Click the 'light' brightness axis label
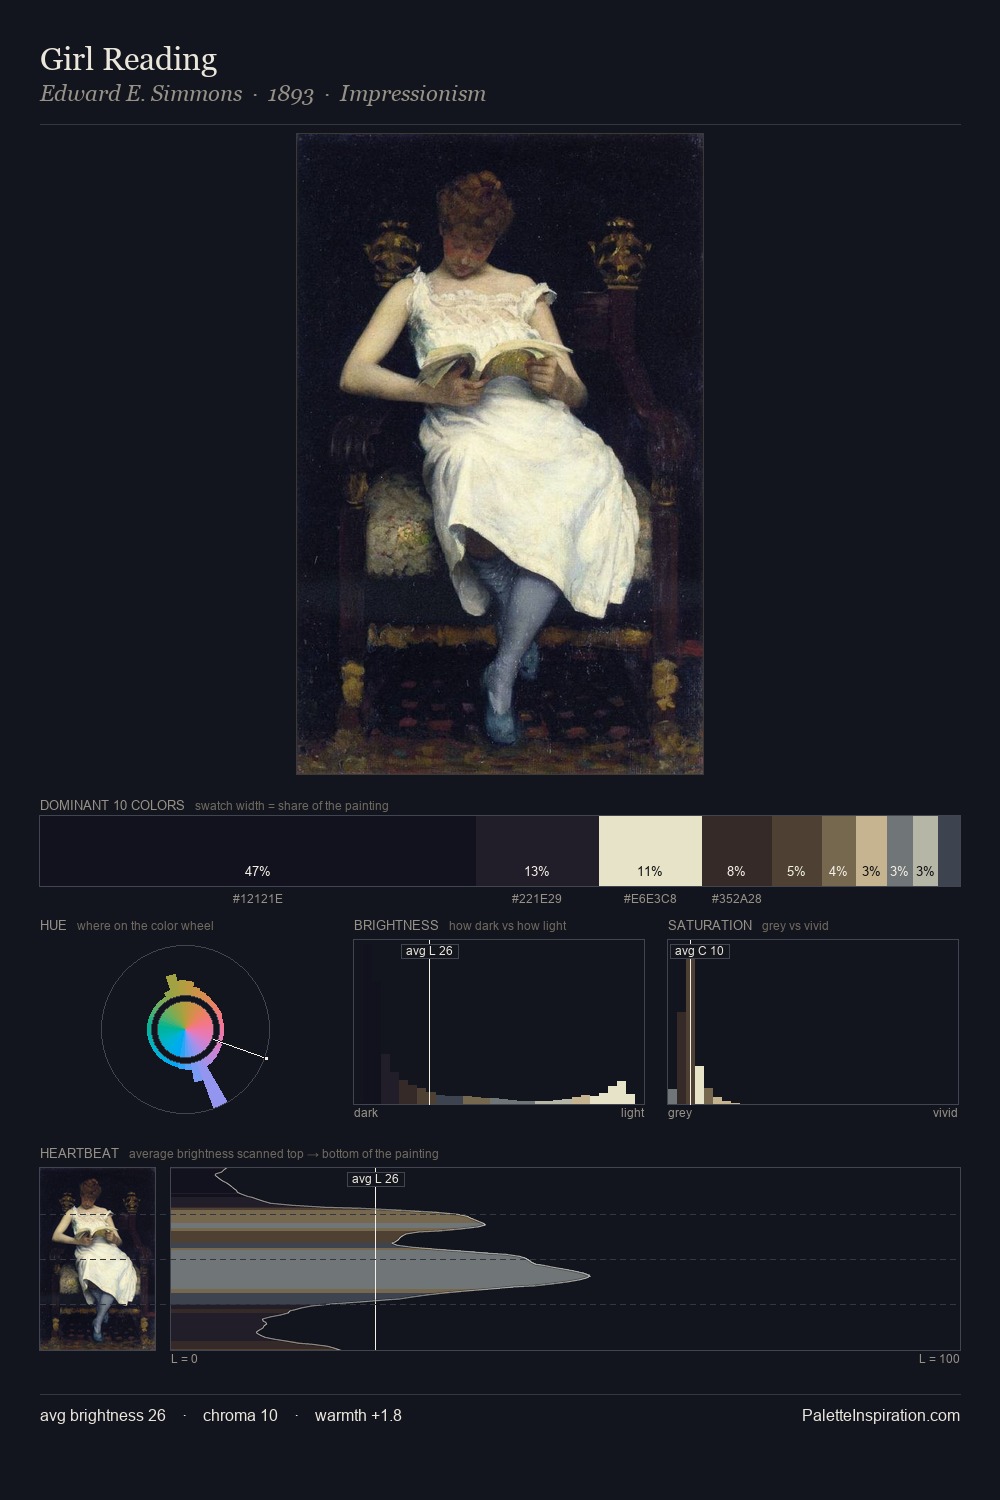This screenshot has width=1000, height=1500. (632, 1113)
